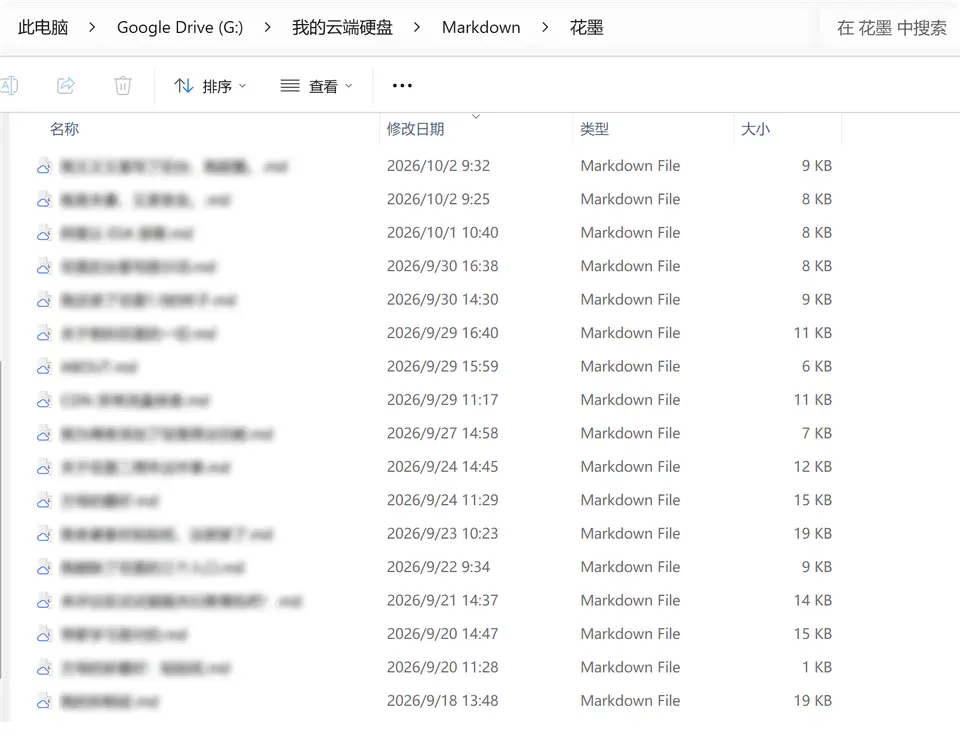
Task: Click cloud icon of 2026/9/30 14:30 file
Action: pos(43,301)
